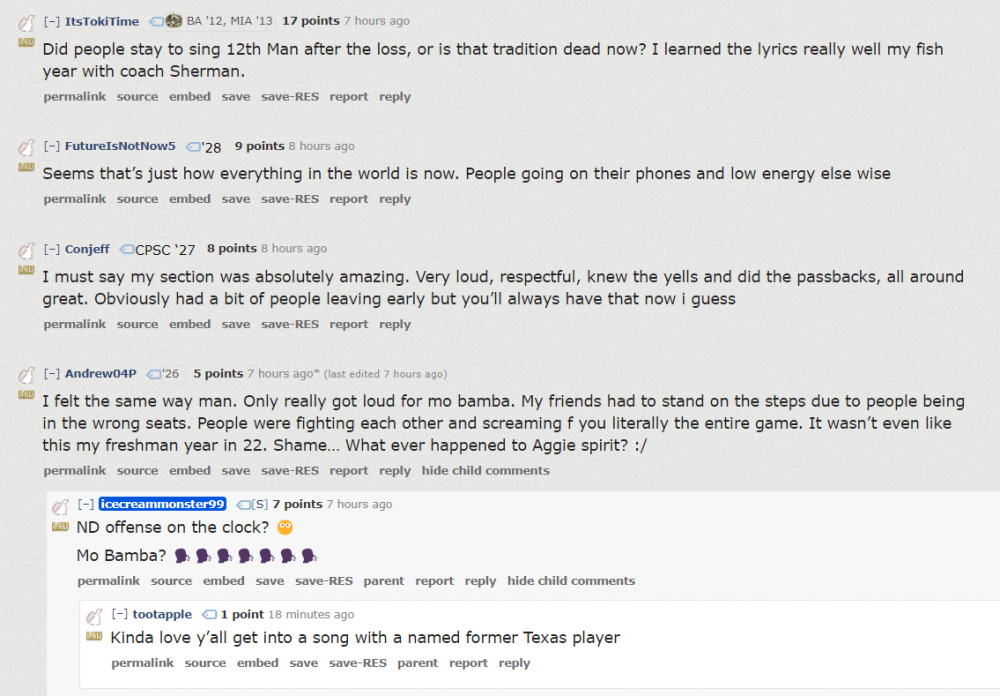Collapse Andrew04P's comment thread
The width and height of the screenshot is (1000, 696).
[x=52, y=374]
